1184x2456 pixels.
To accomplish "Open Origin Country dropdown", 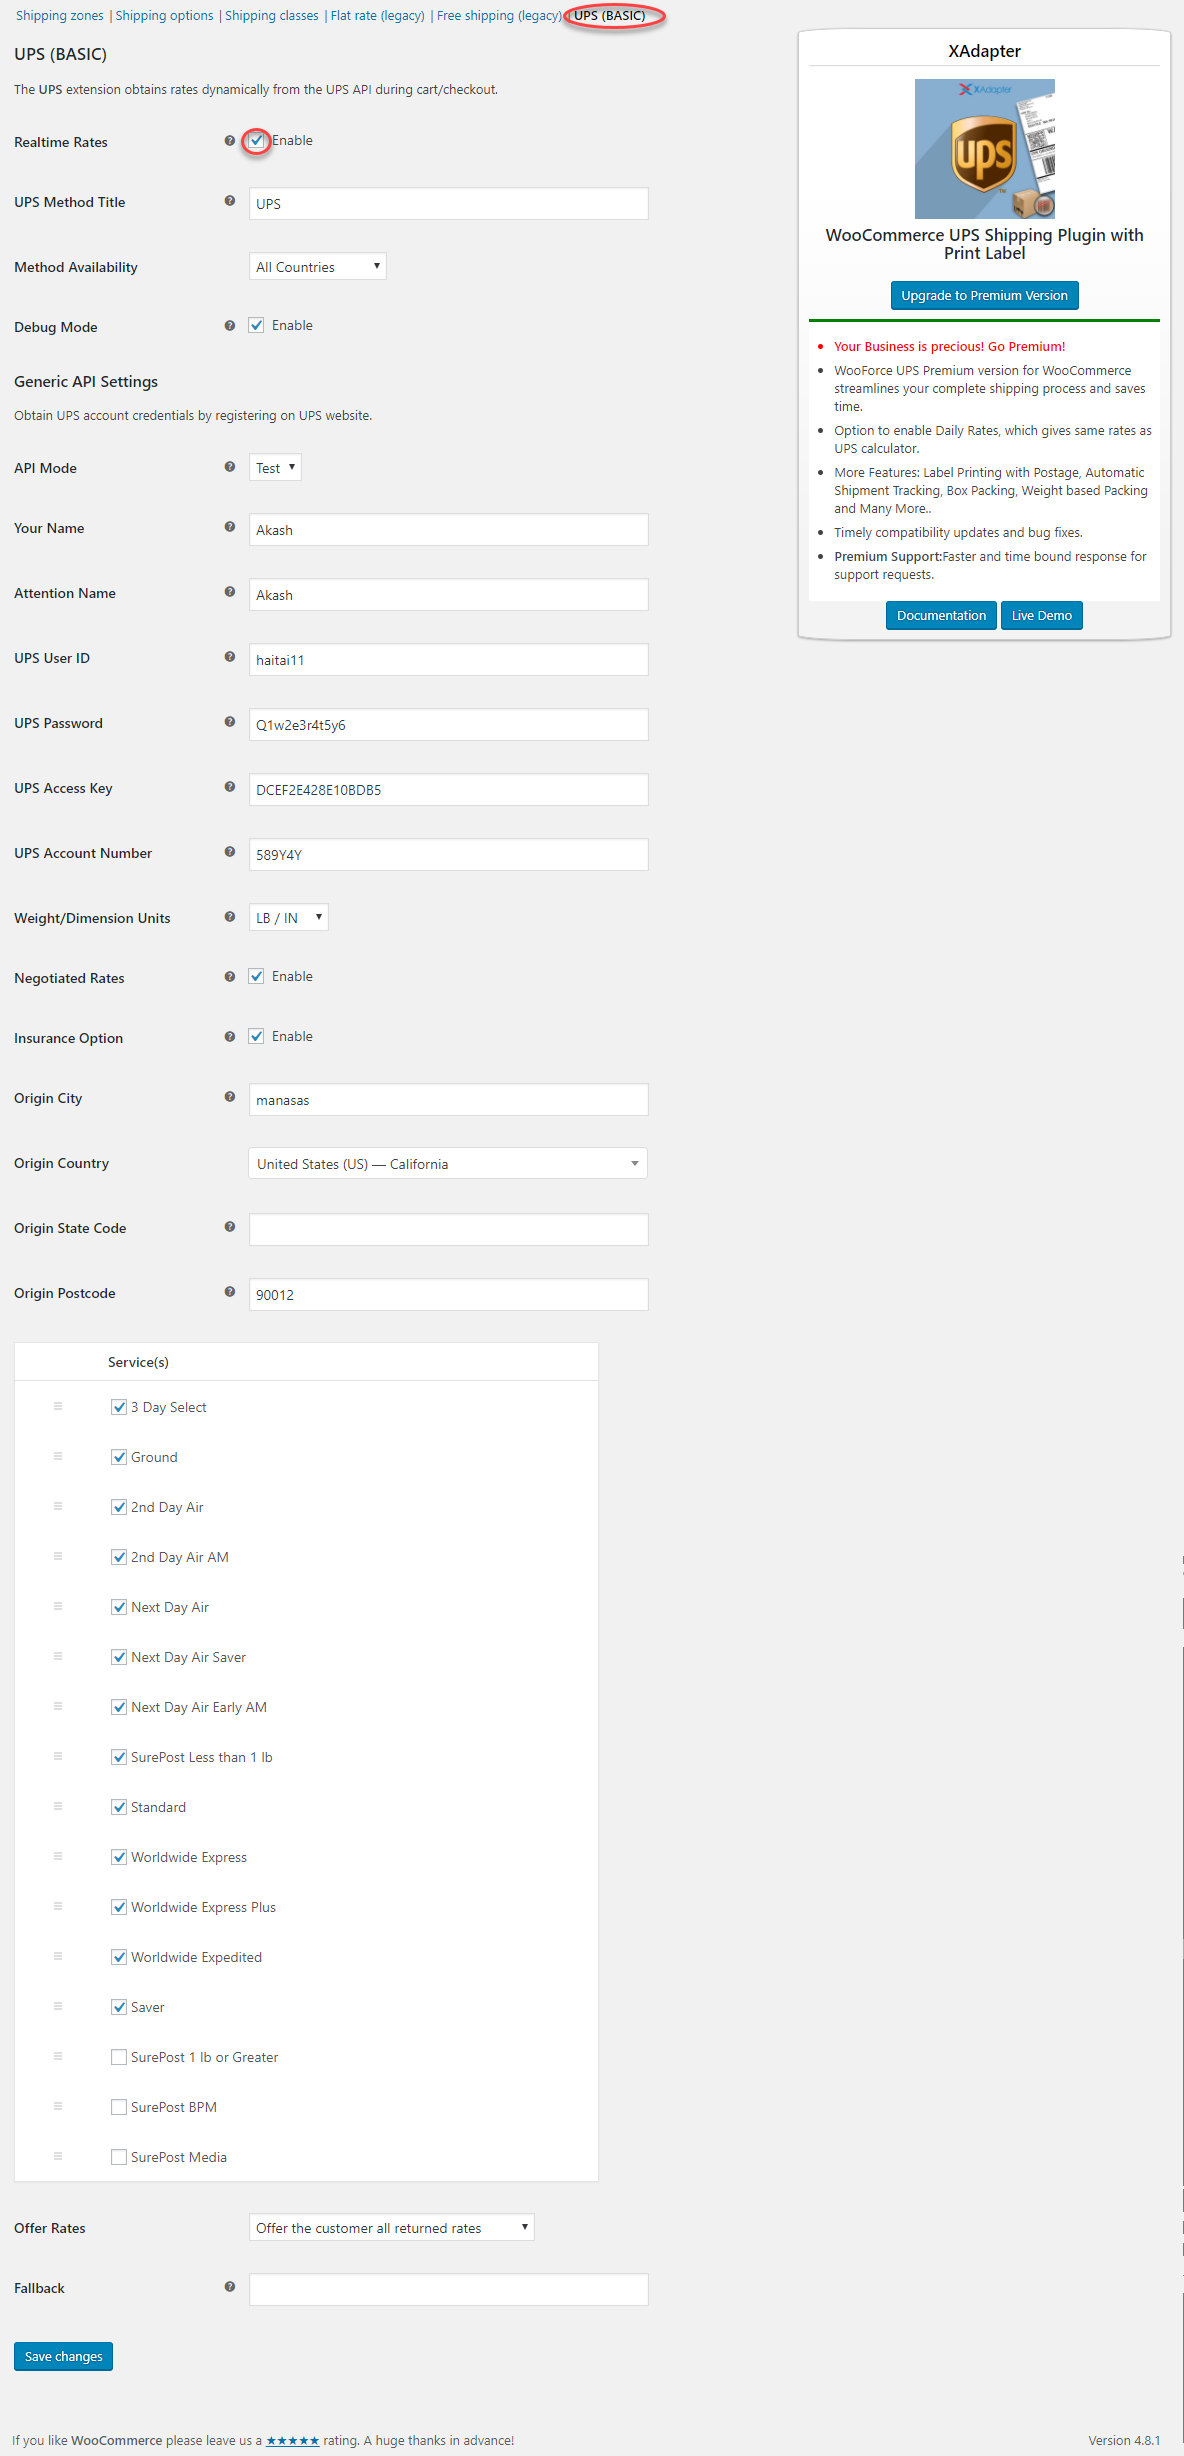I will tap(448, 1163).
